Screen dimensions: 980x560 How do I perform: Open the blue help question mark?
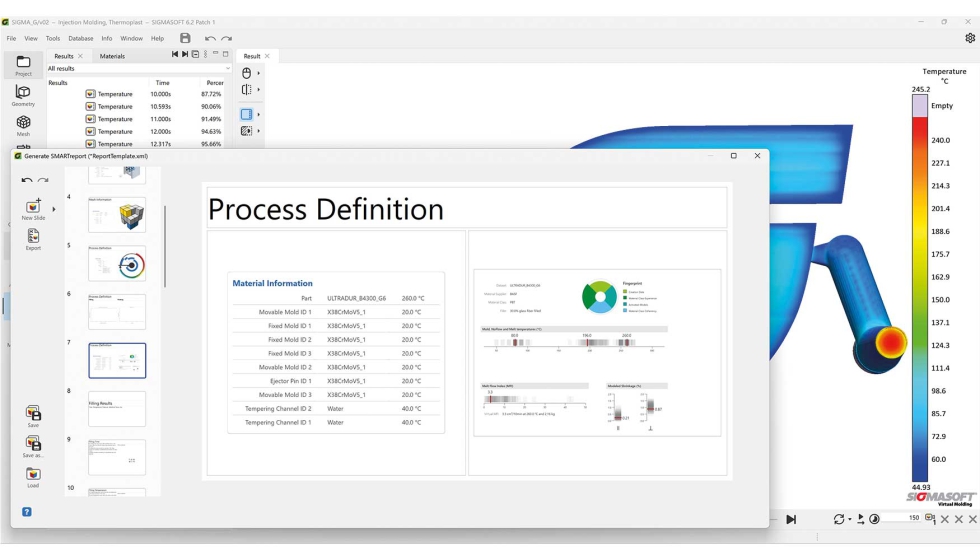pyautogui.click(x=27, y=512)
